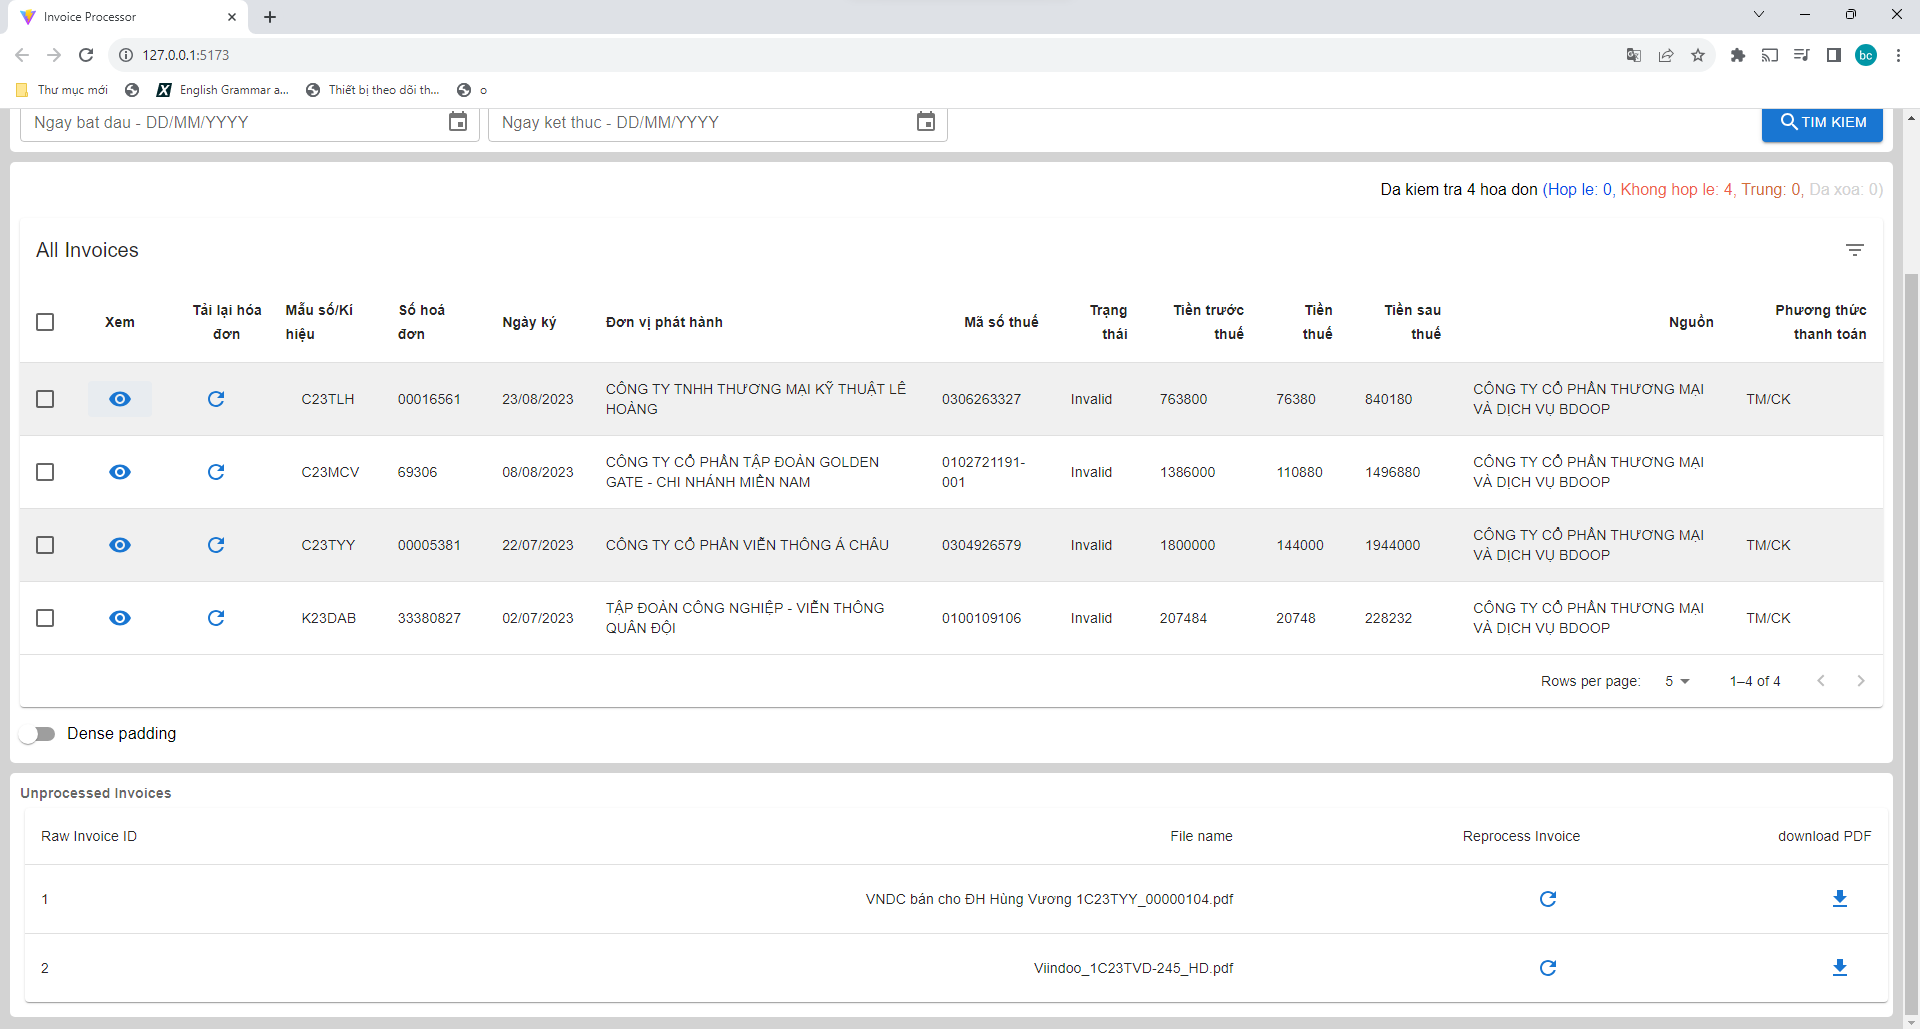Check the row for invoice C23TLH
1920x1029 pixels.
(45, 399)
